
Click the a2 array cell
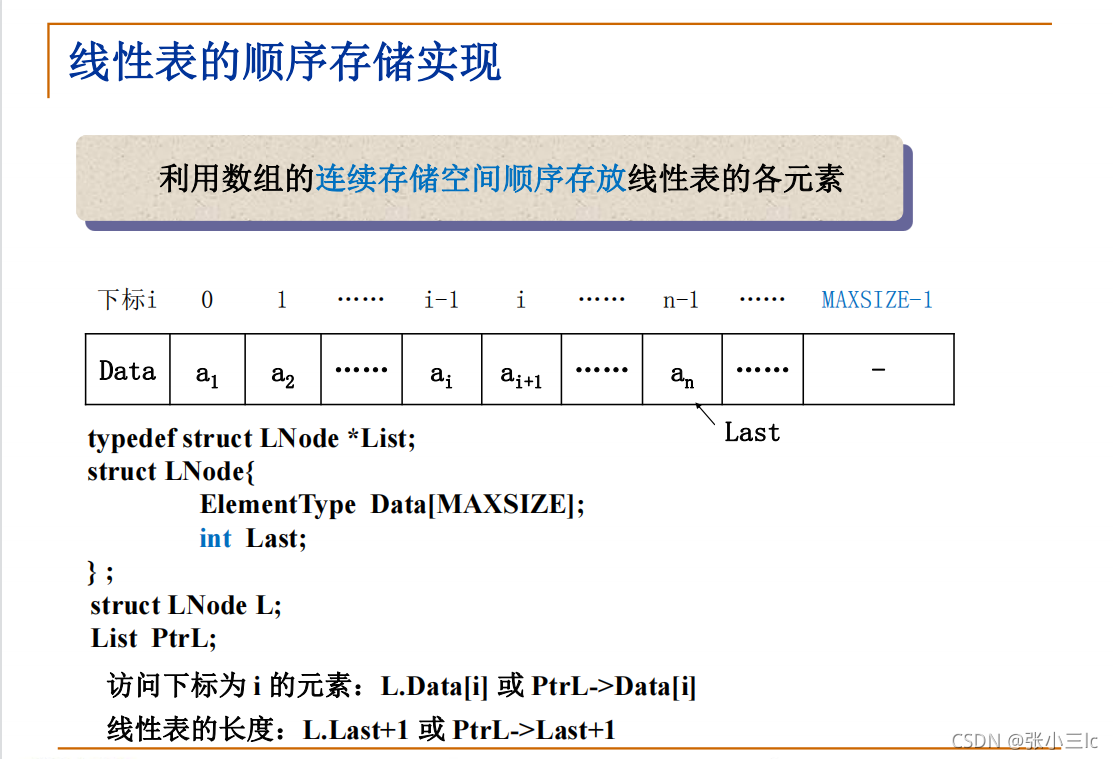[283, 370]
